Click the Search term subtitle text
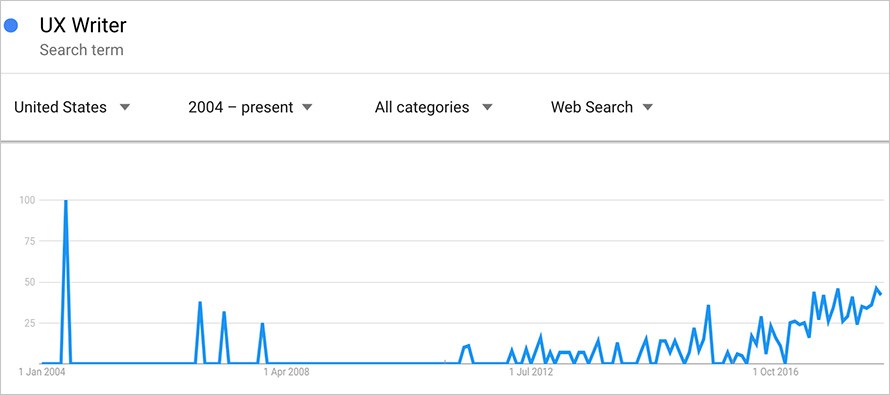 81,50
